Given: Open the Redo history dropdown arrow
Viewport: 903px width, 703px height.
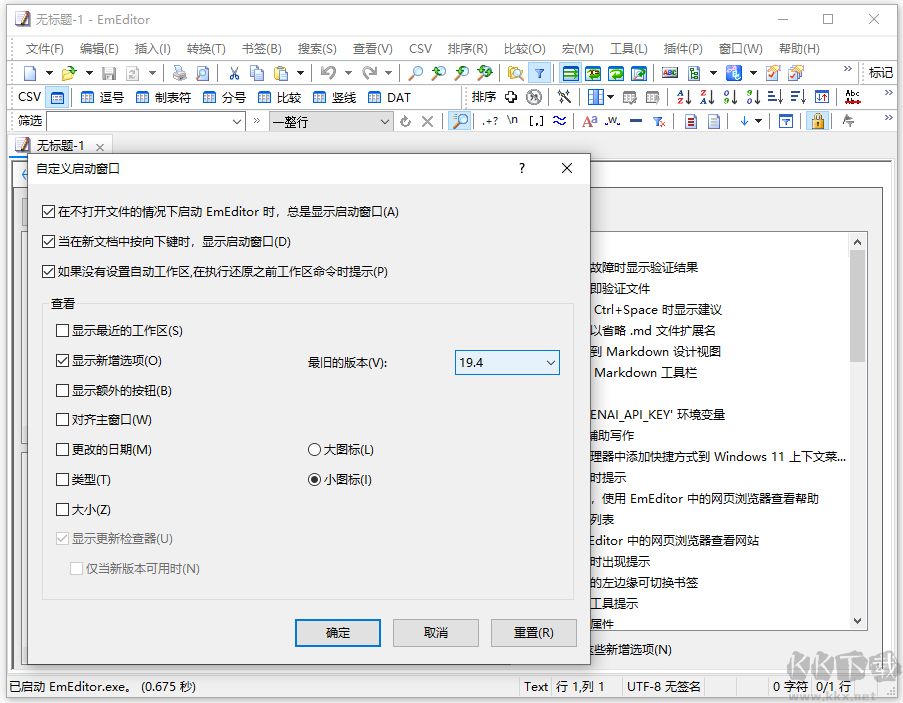Looking at the screenshot, I should click(x=388, y=73).
